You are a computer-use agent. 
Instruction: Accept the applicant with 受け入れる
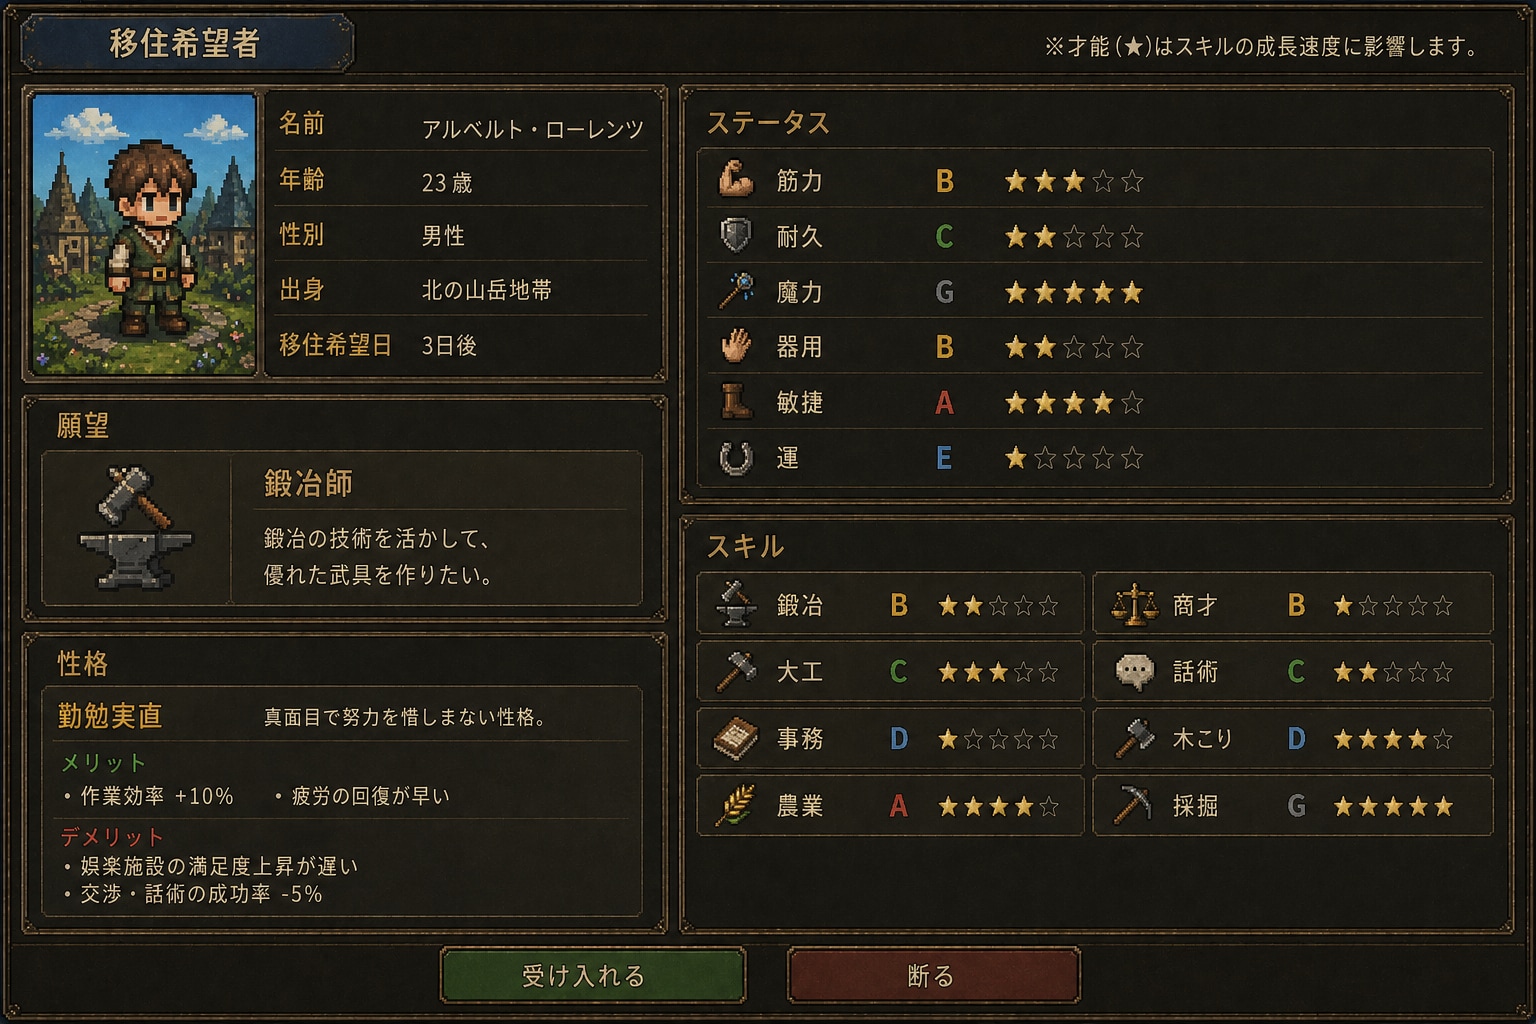pos(592,975)
